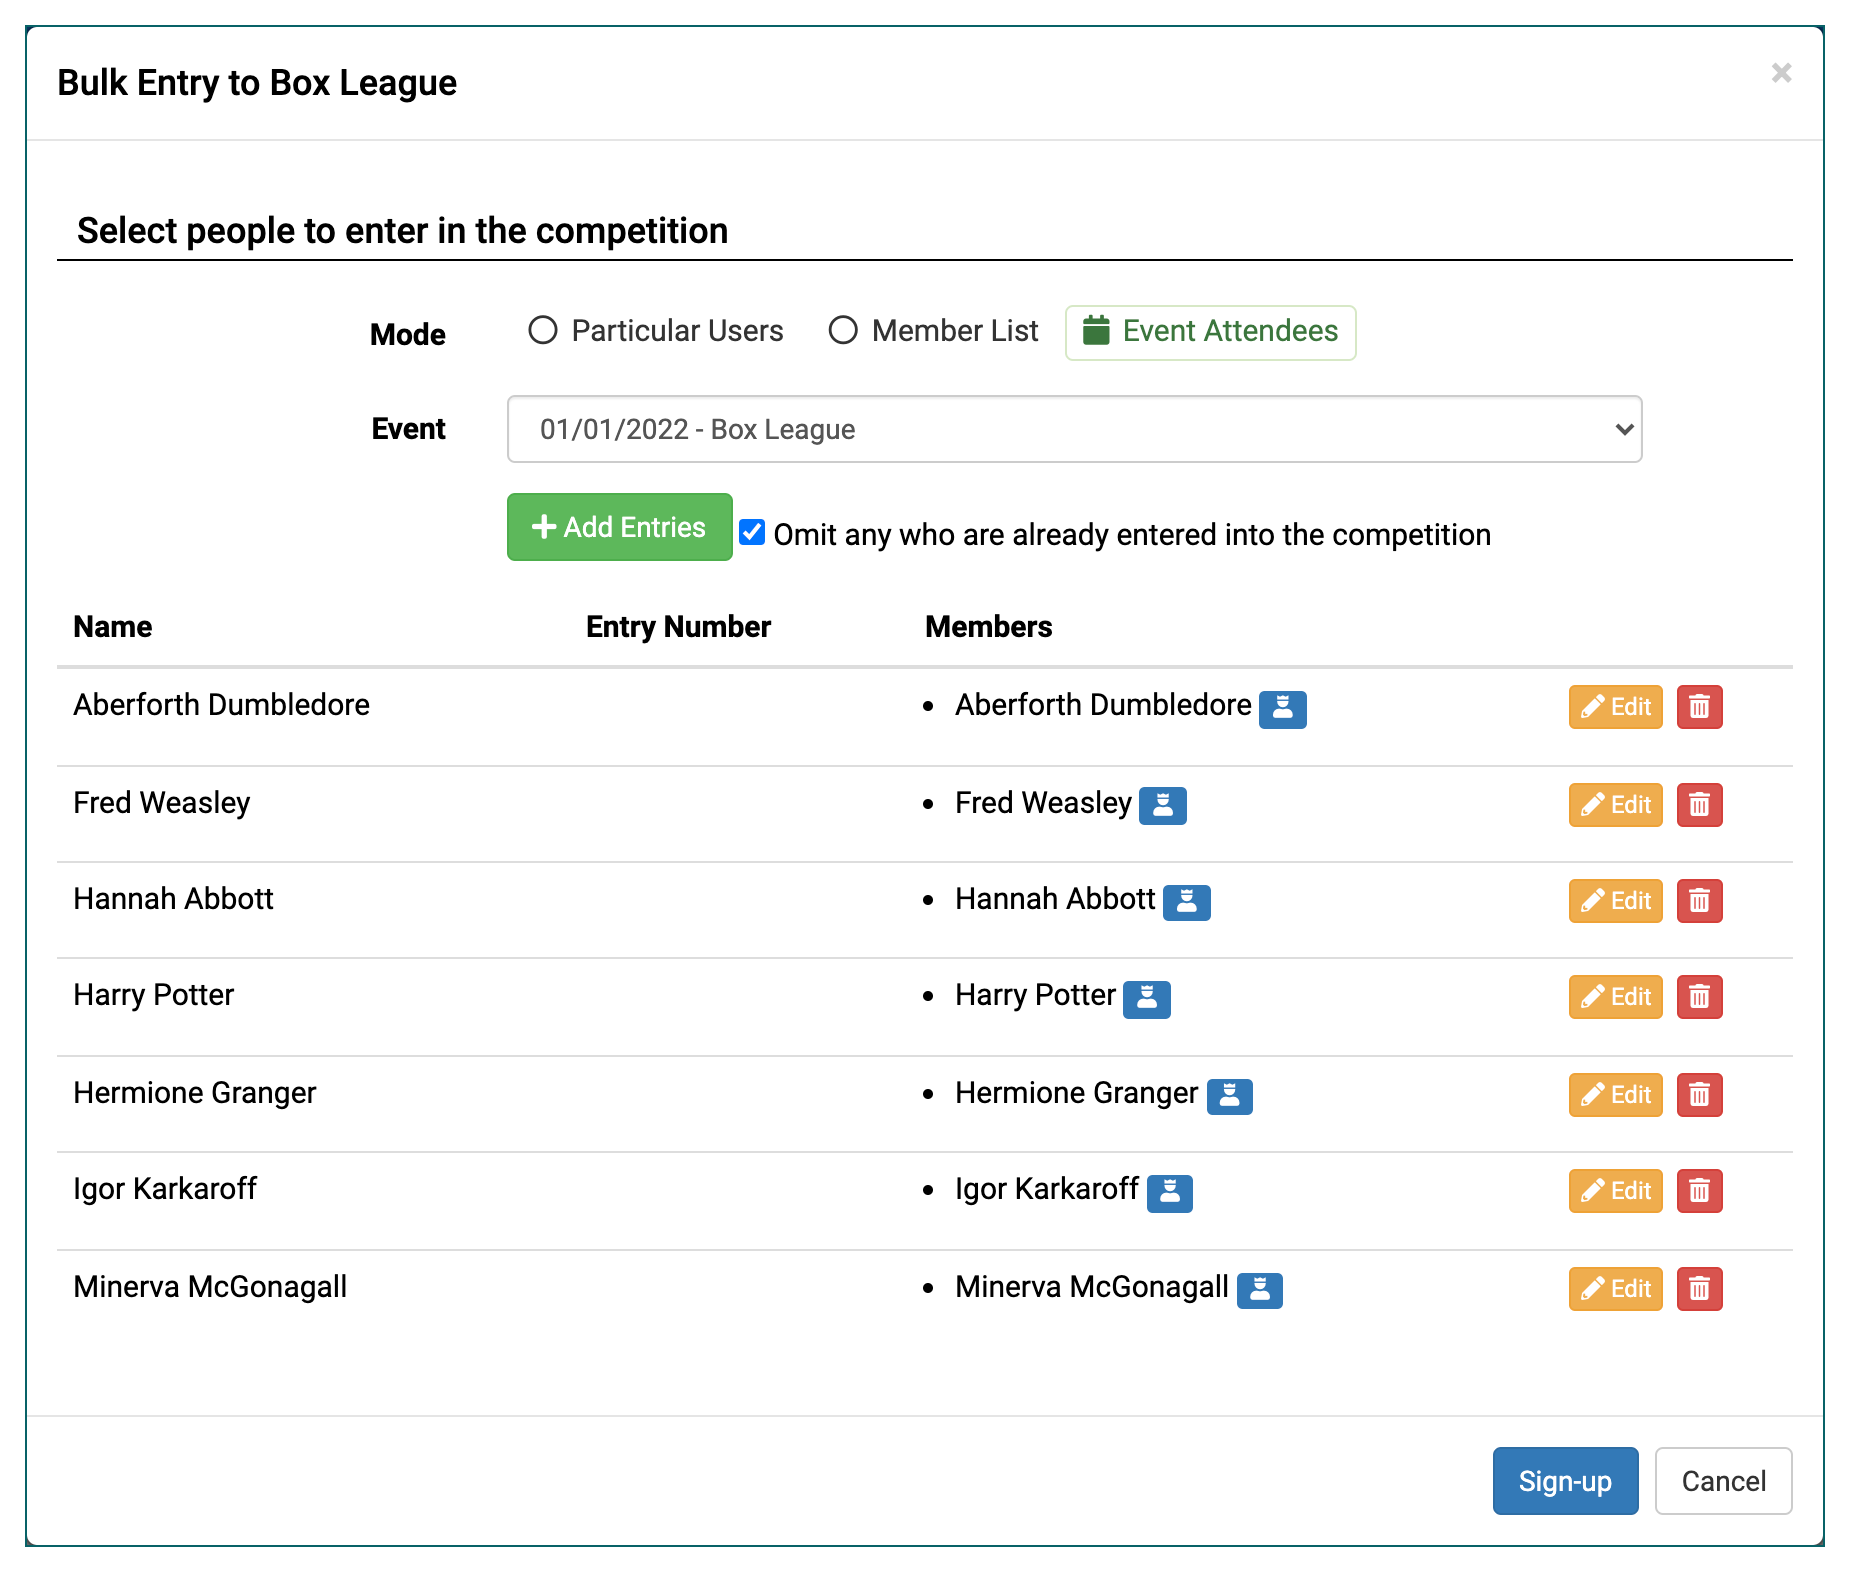Open the user icon beside Hermione Granger
This screenshot has height=1572, width=1850.
(x=1229, y=1096)
